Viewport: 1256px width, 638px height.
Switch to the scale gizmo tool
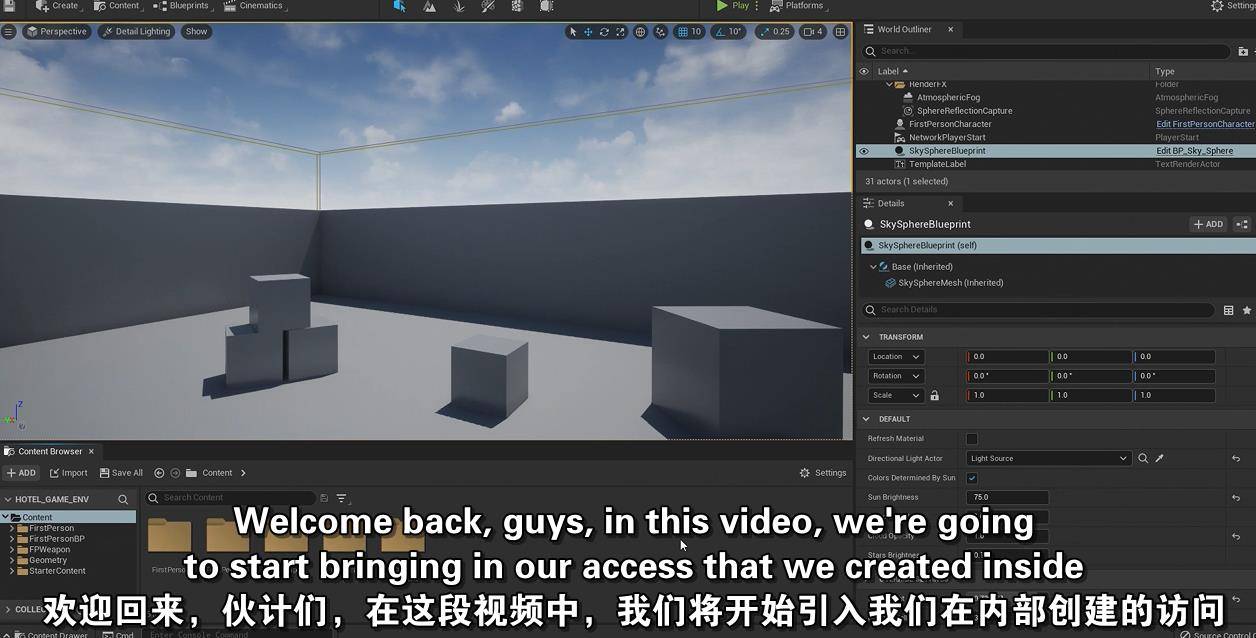point(620,32)
